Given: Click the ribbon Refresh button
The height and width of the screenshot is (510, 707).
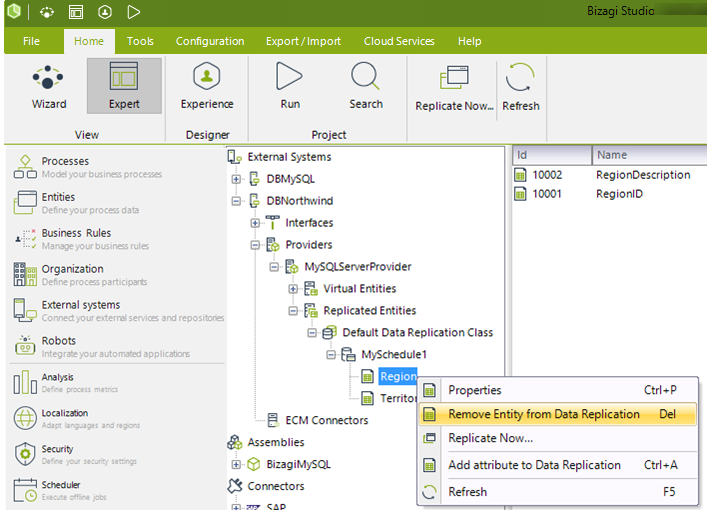Looking at the screenshot, I should pyautogui.click(x=521, y=87).
